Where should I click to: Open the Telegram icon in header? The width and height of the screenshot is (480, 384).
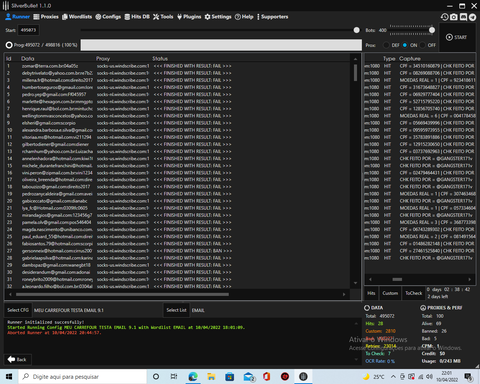(x=473, y=17)
